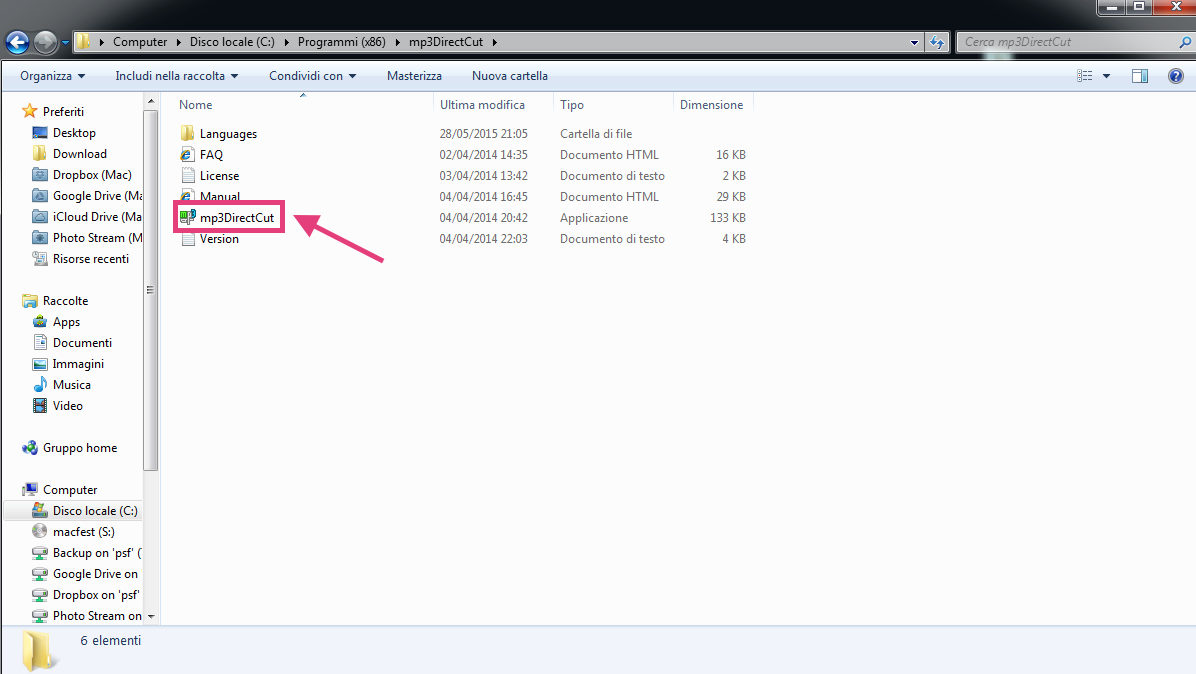Focus the 'Cerca mp3DirectCut' search field
The height and width of the screenshot is (674, 1196).
(1068, 42)
